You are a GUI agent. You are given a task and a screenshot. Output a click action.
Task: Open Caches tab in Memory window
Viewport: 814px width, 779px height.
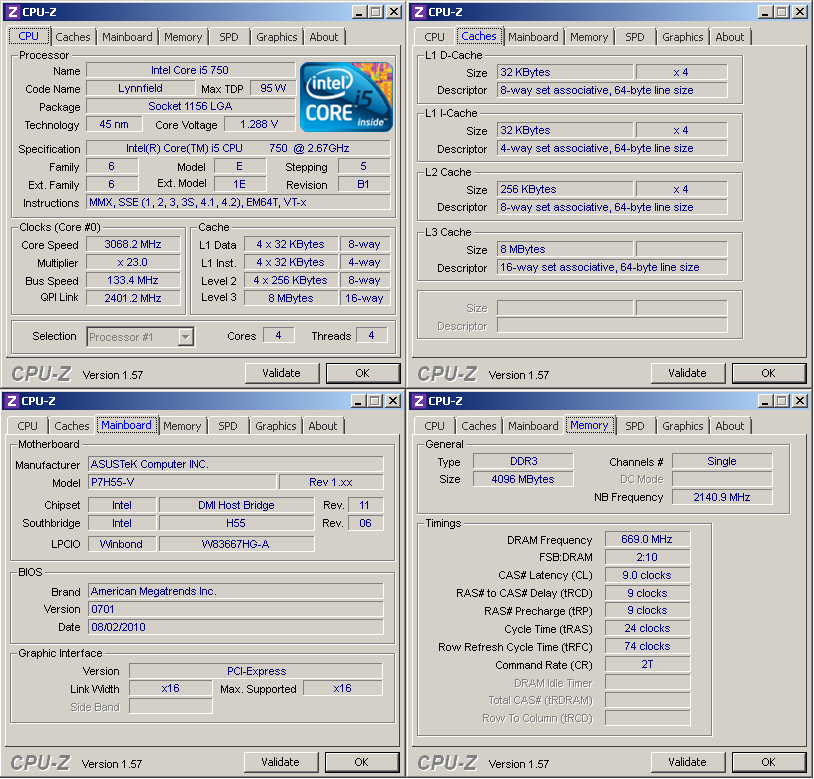pyautogui.click(x=479, y=426)
